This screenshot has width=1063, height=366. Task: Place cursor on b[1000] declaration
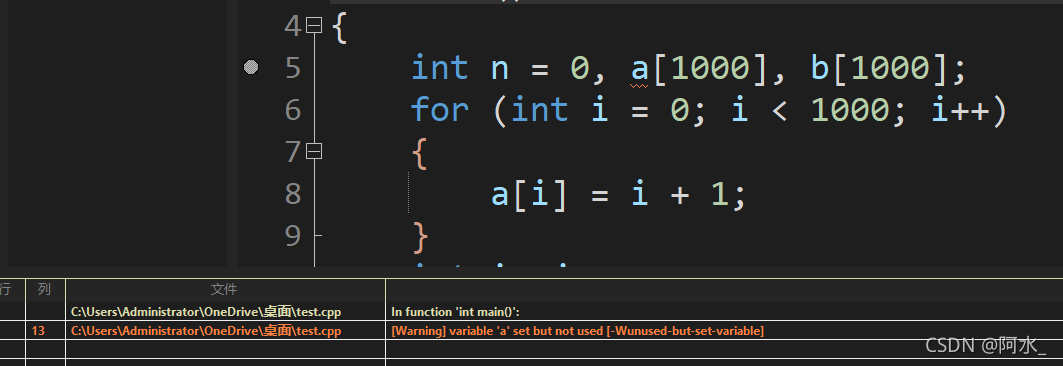[879, 68]
